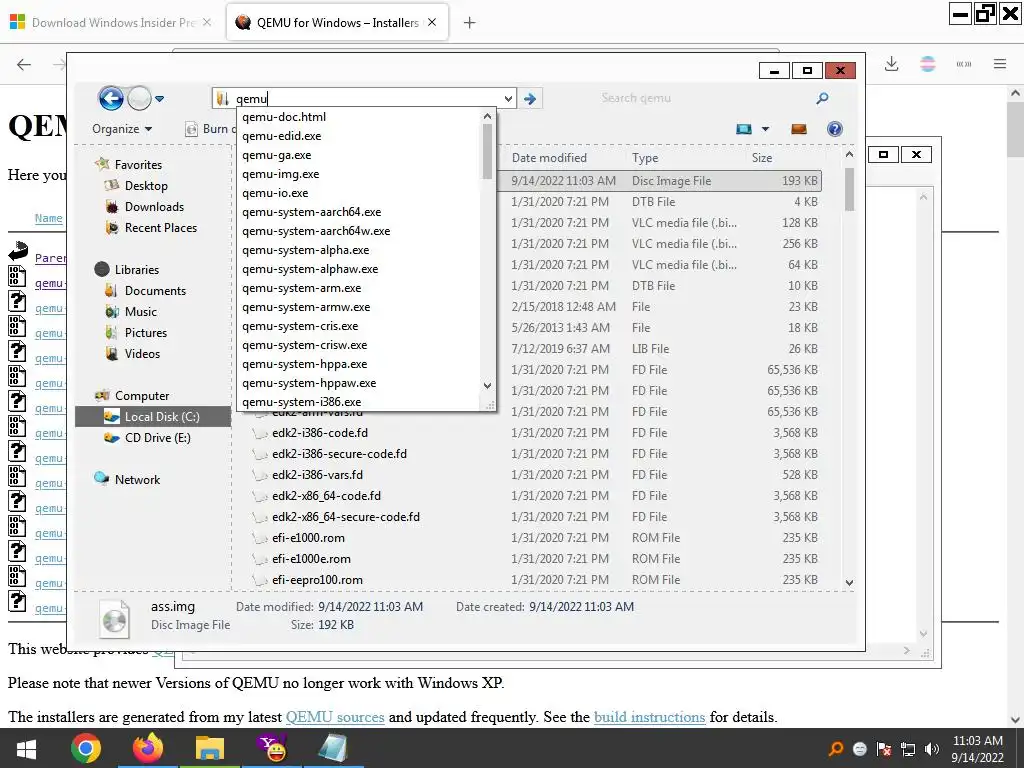Select file edk2-x86_64-code.fd

(x=327, y=496)
